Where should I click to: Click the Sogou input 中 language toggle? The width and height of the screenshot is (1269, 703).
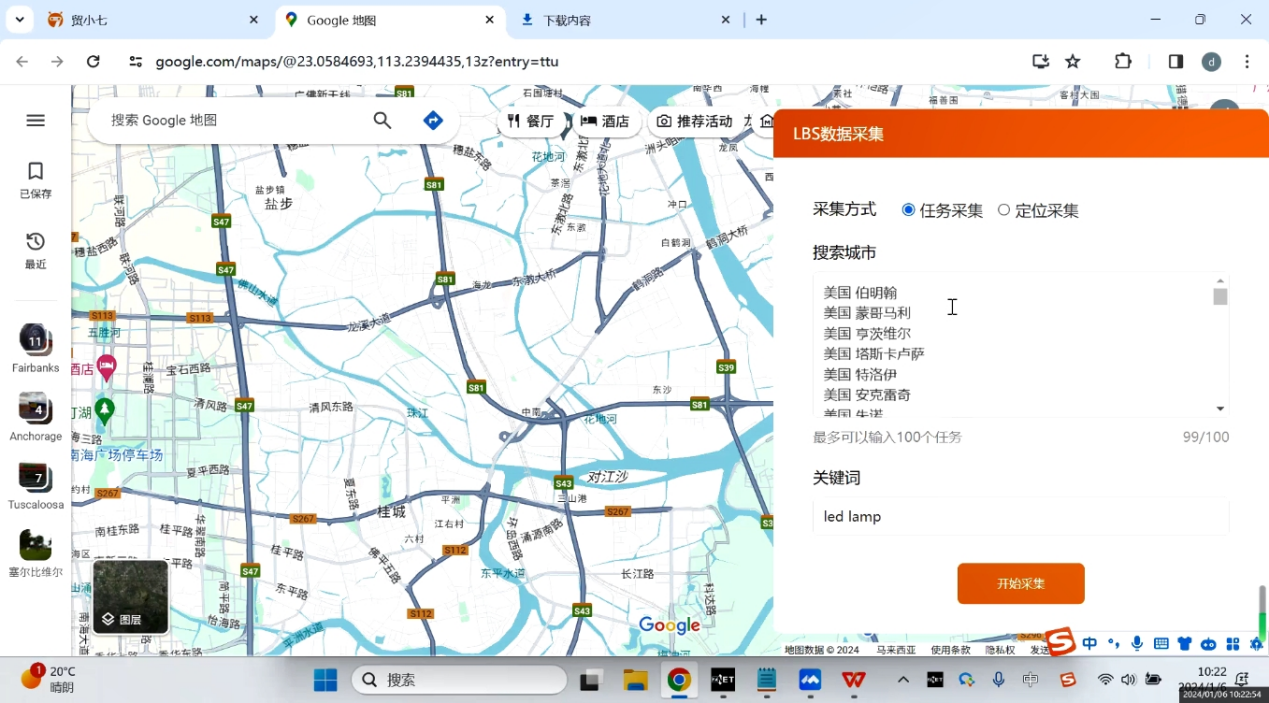(1089, 644)
